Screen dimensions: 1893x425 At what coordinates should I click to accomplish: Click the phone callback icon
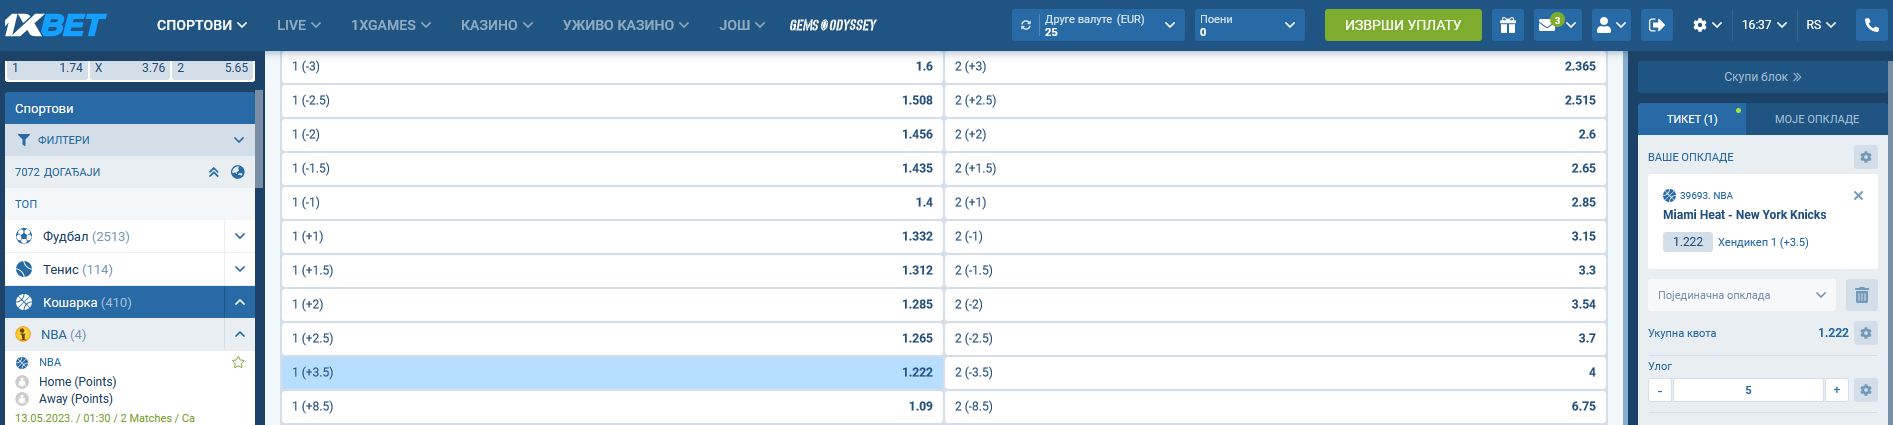pos(1872,25)
